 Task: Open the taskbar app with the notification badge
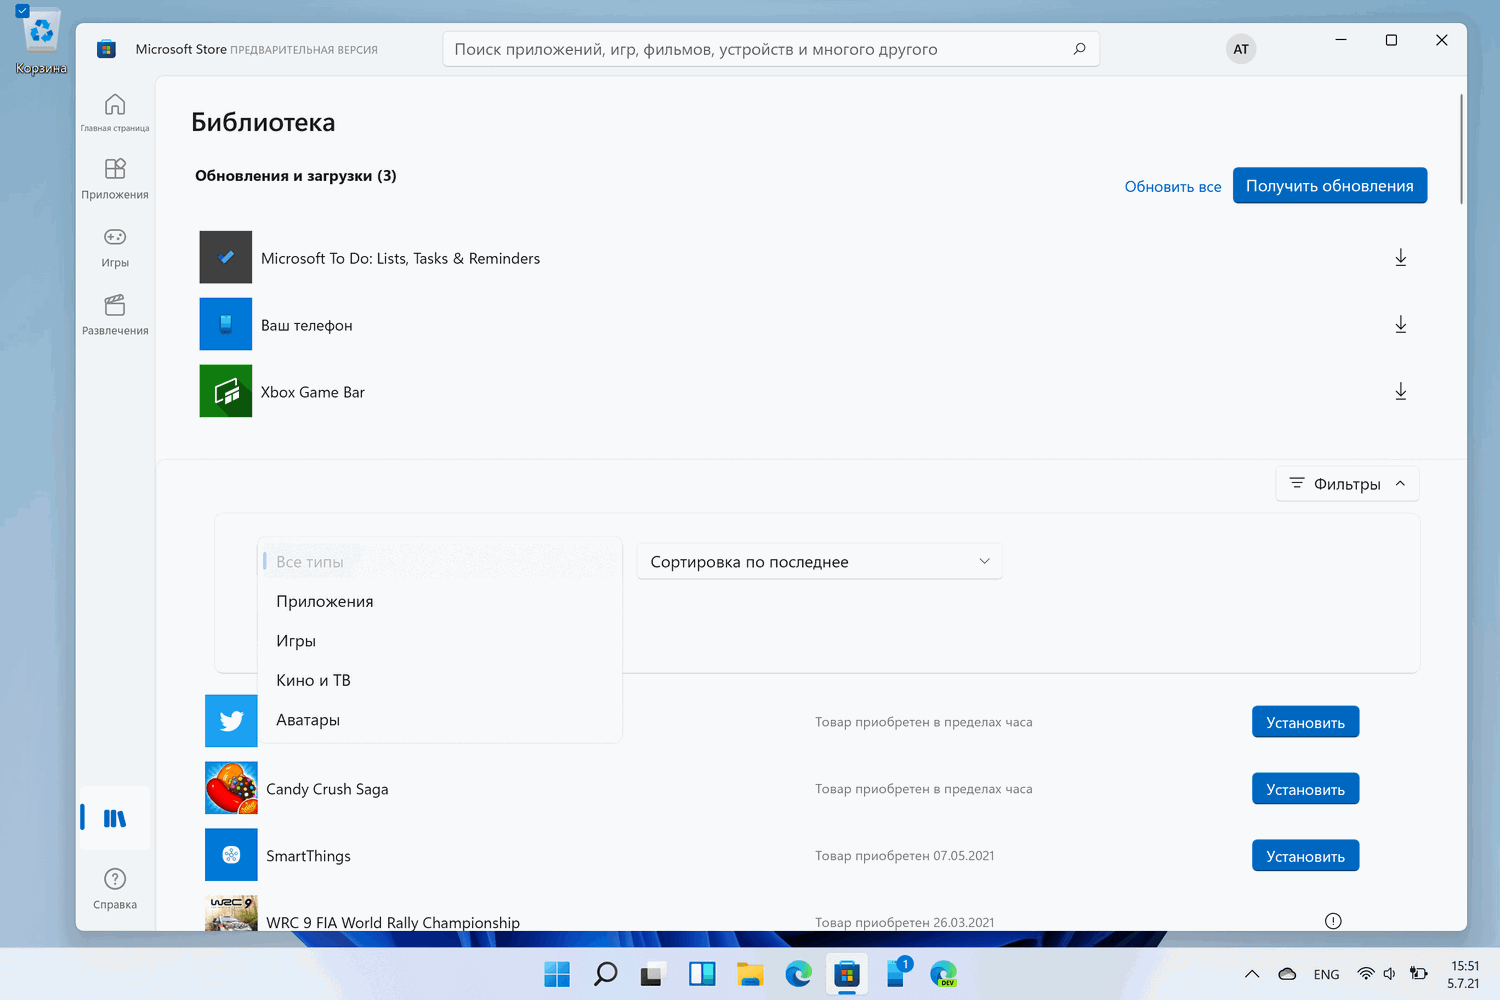click(897, 973)
